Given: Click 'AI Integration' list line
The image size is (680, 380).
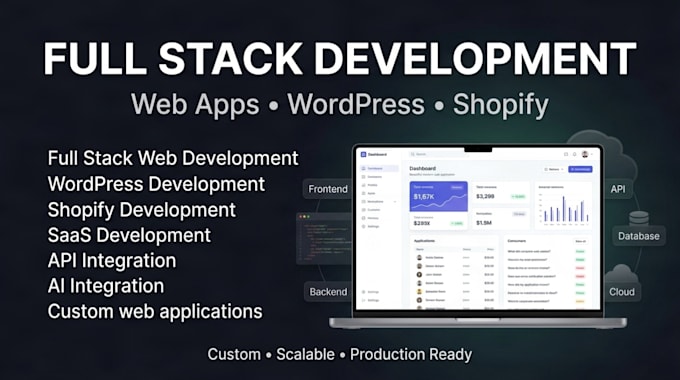Looking at the screenshot, I should [106, 286].
